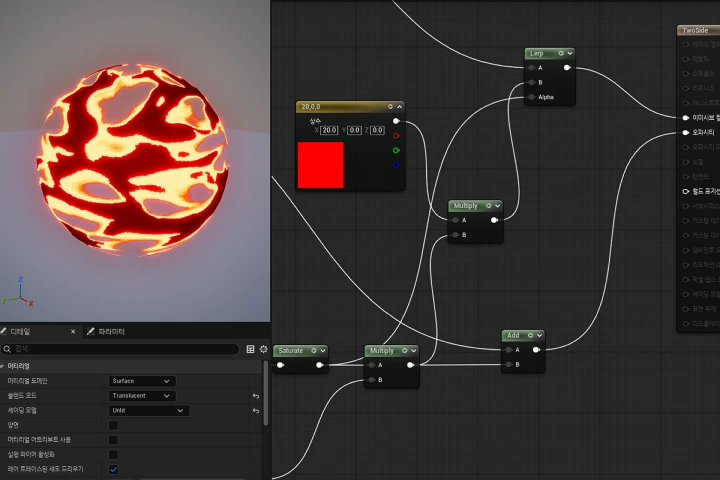Click the lower Multiply node B input pin
Screen dimensions: 720x480
[x=371, y=380]
